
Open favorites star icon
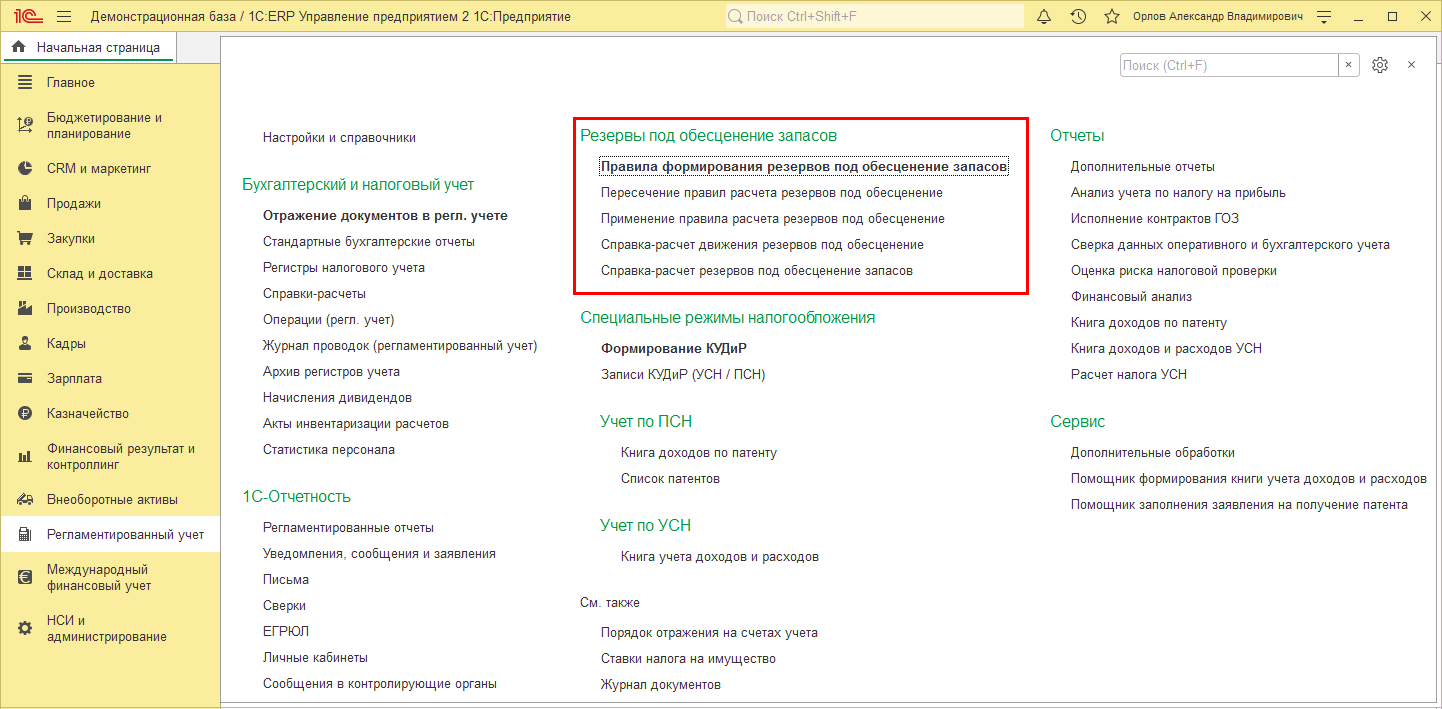tap(1111, 17)
